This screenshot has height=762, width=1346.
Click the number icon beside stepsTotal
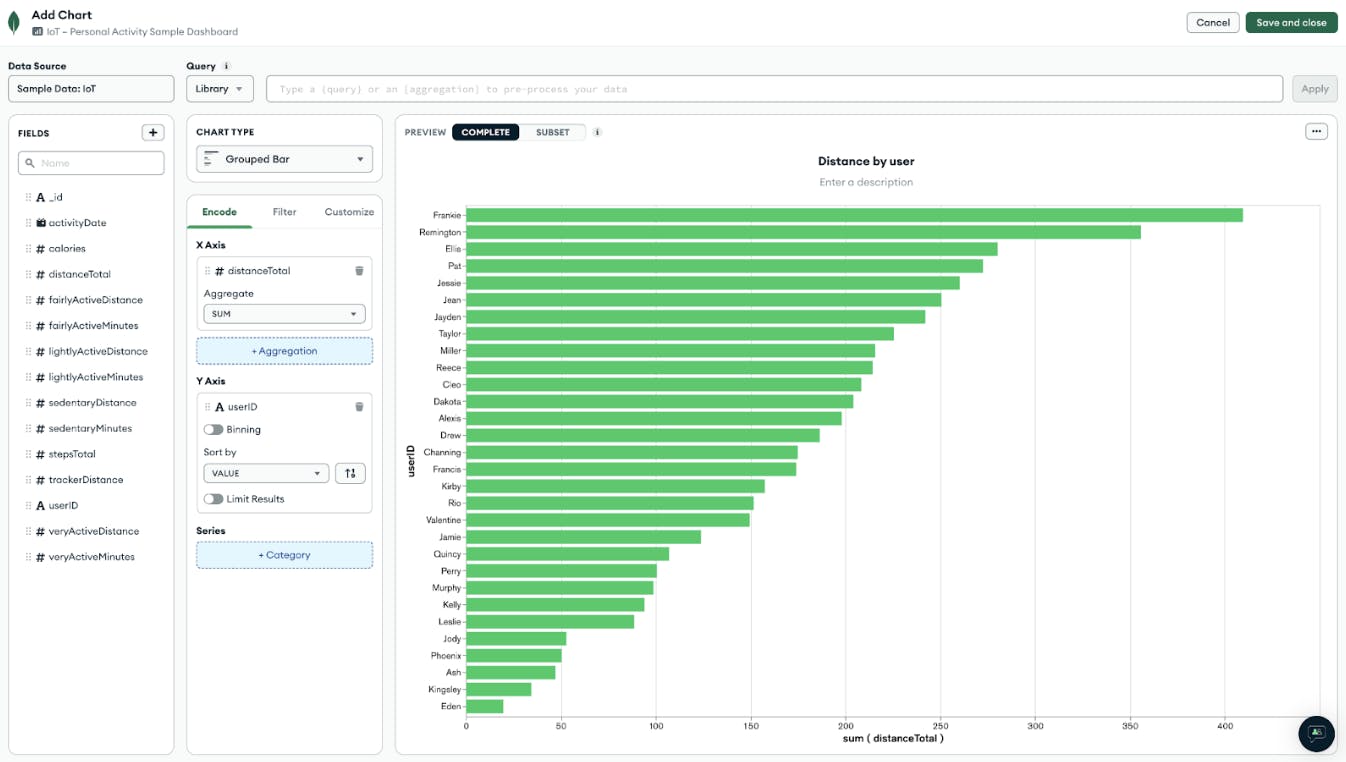tap(40, 454)
